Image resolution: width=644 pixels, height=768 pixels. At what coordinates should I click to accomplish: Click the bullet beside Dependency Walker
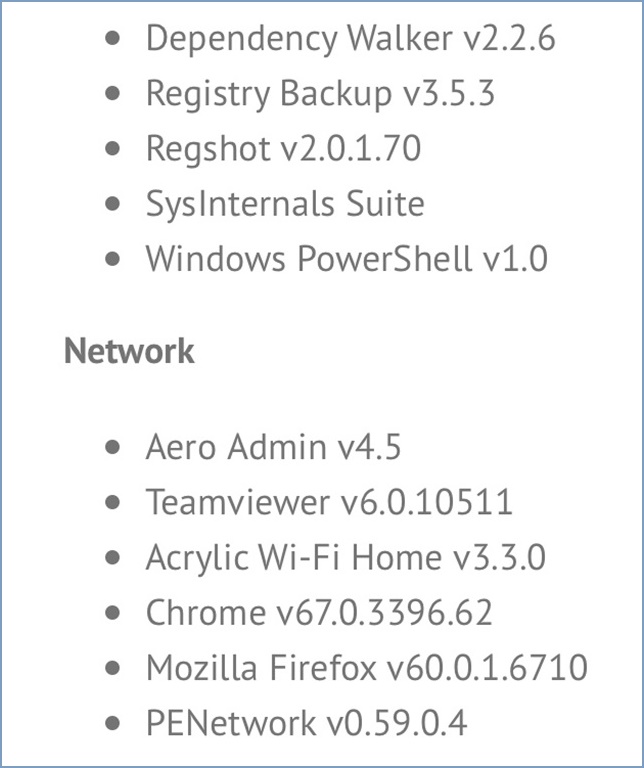113,39
